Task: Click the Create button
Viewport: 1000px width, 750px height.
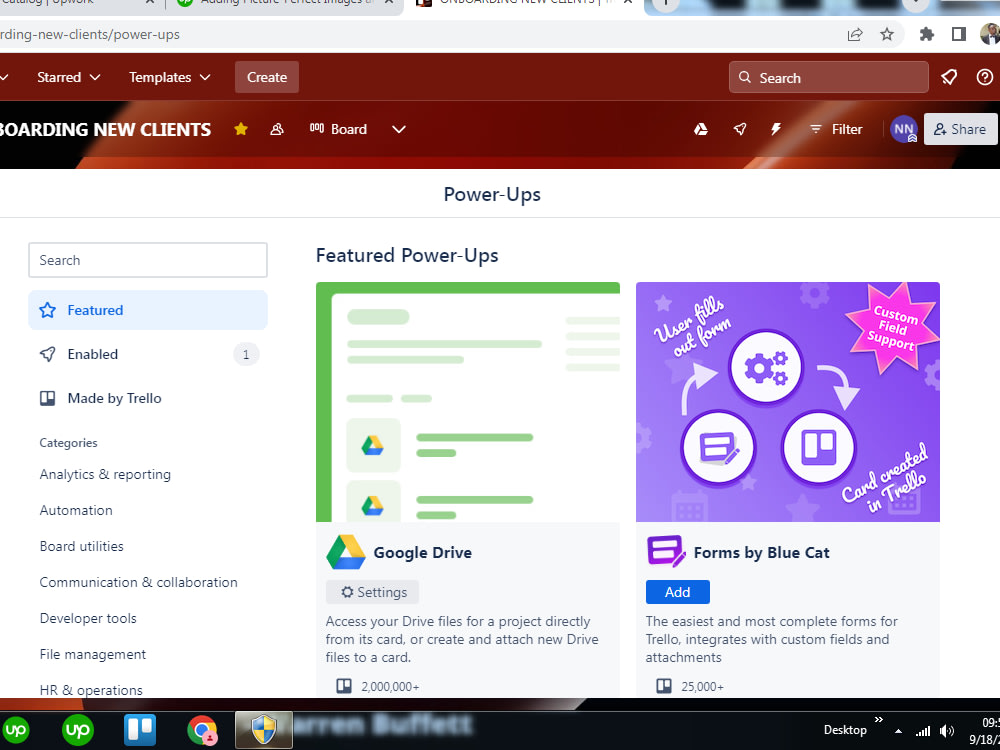Action: coord(267,77)
